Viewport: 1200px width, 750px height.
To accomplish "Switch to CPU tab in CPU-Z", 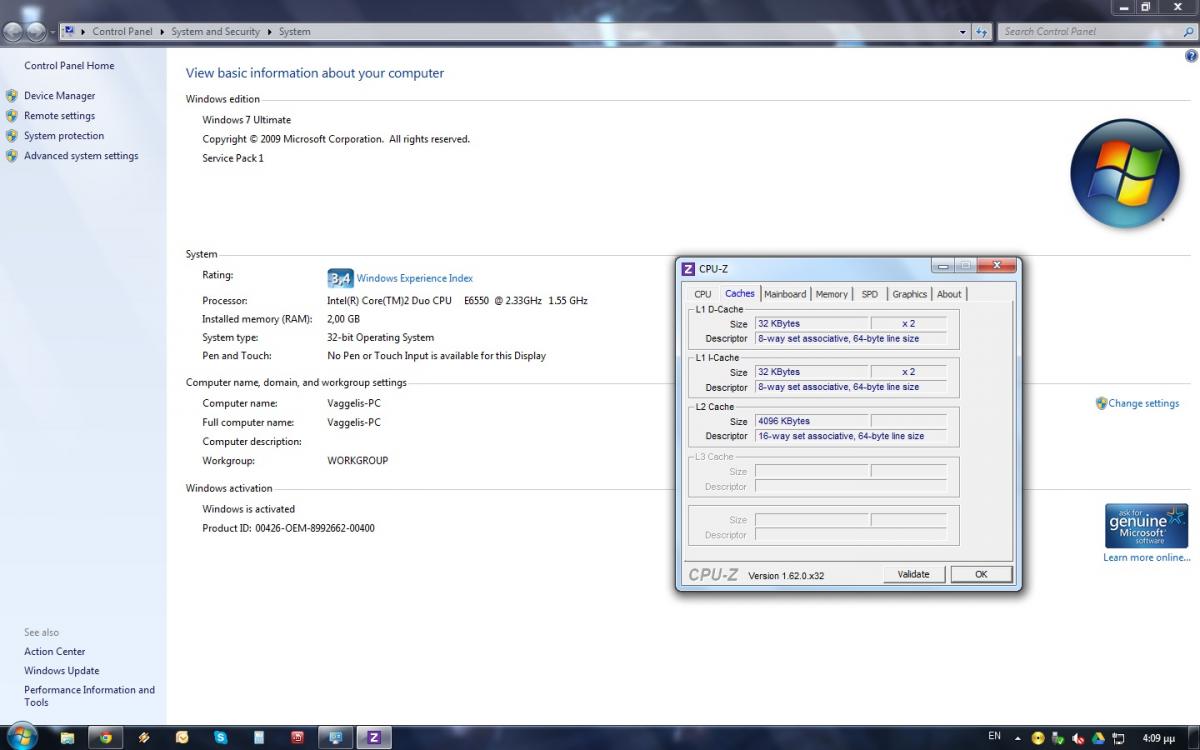I will click(x=703, y=294).
